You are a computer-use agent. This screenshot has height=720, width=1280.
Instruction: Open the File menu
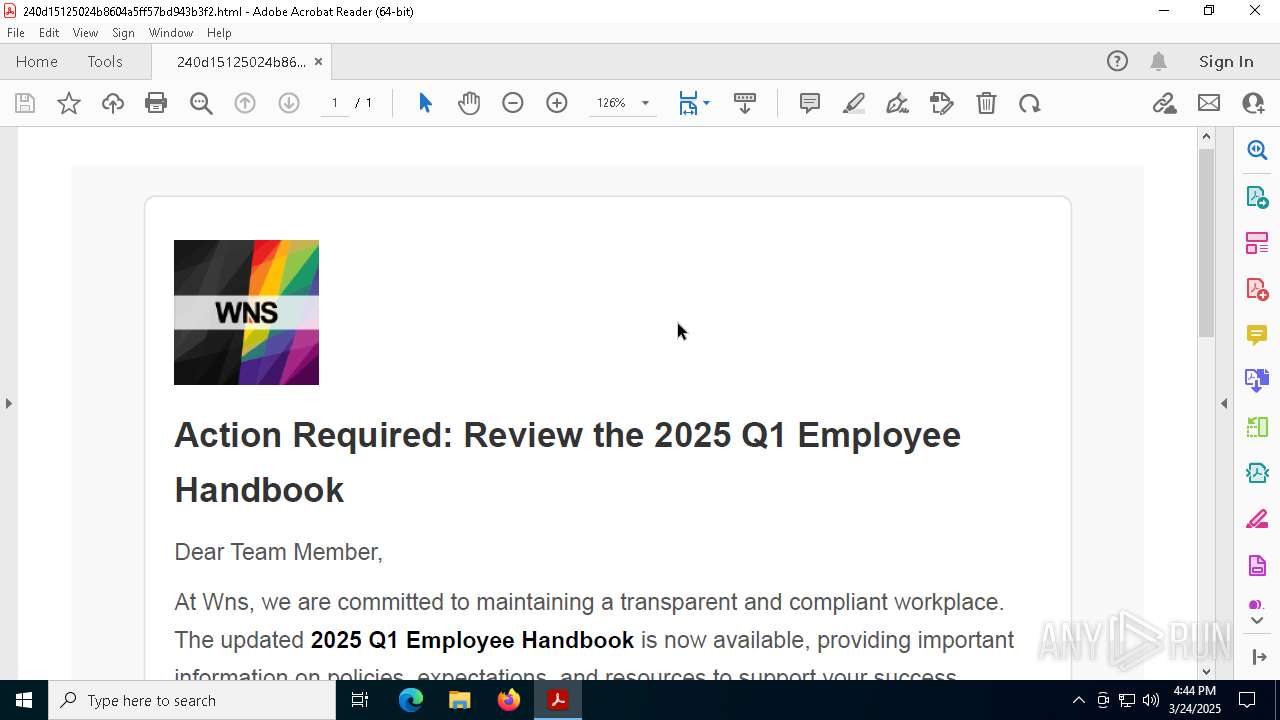pyautogui.click(x=16, y=33)
